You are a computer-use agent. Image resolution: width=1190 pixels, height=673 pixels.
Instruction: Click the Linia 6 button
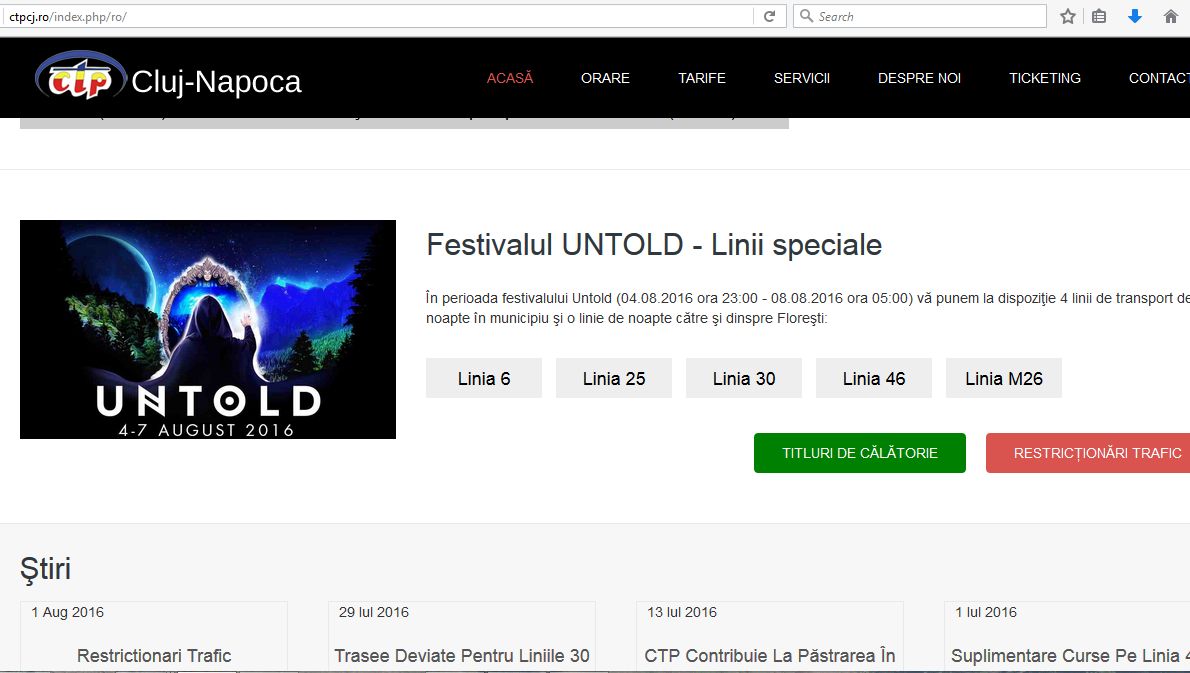click(x=483, y=378)
